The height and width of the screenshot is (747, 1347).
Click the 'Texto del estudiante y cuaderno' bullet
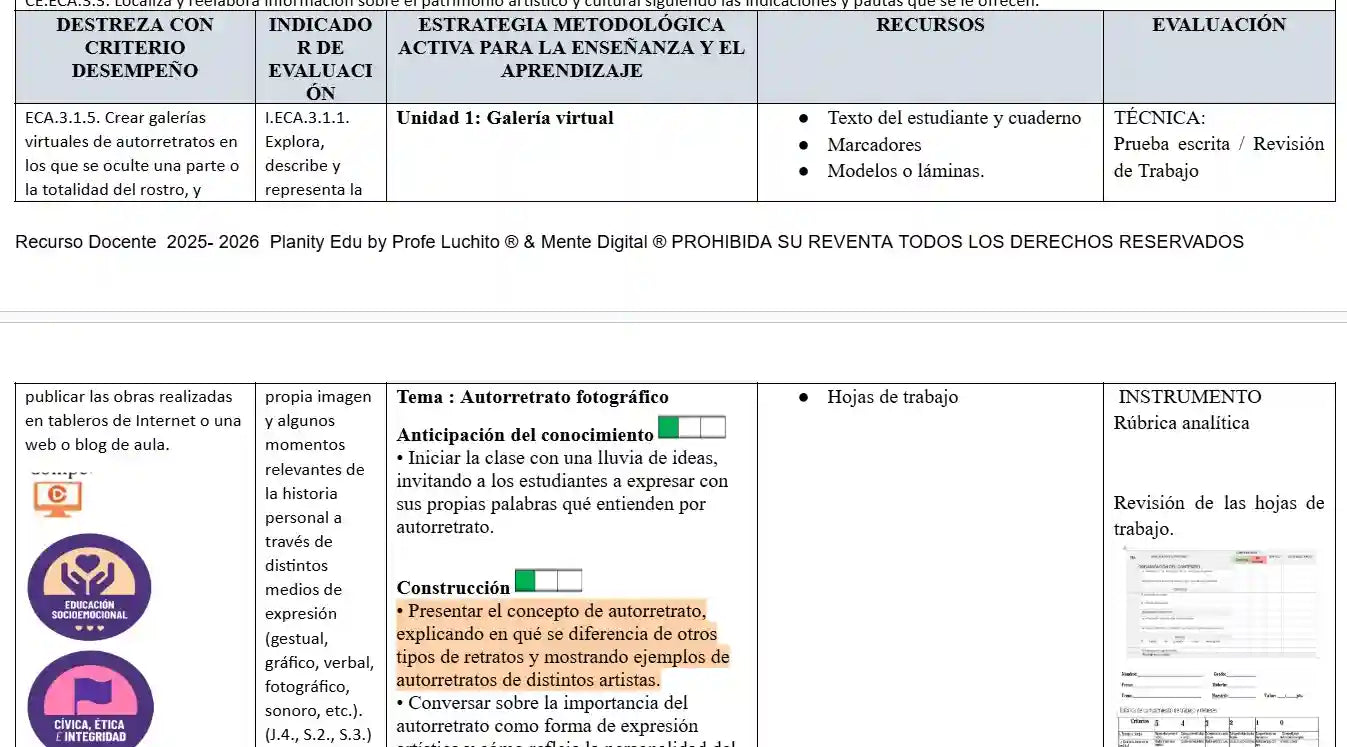[953, 118]
